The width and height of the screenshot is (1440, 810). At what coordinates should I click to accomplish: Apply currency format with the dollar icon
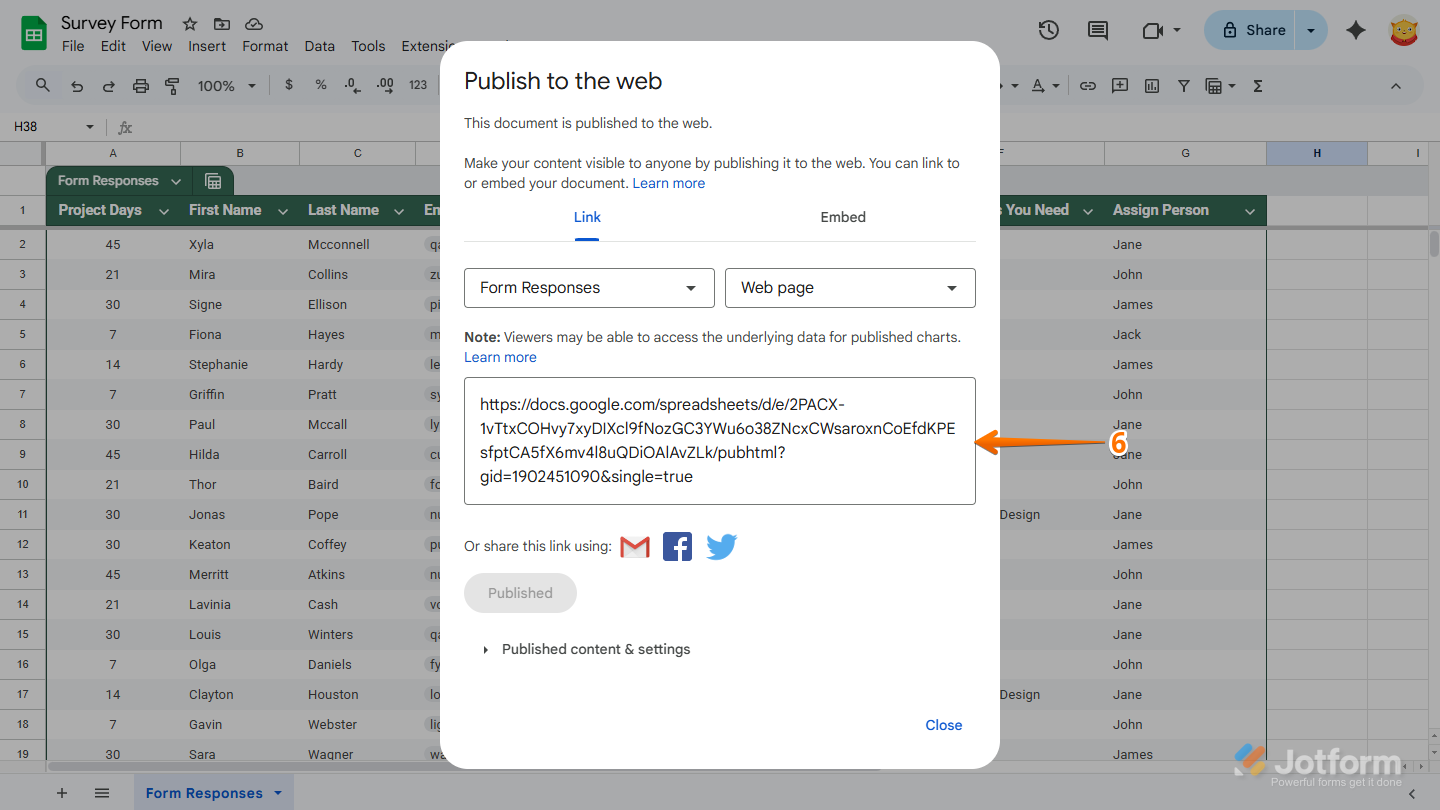pyautogui.click(x=289, y=85)
